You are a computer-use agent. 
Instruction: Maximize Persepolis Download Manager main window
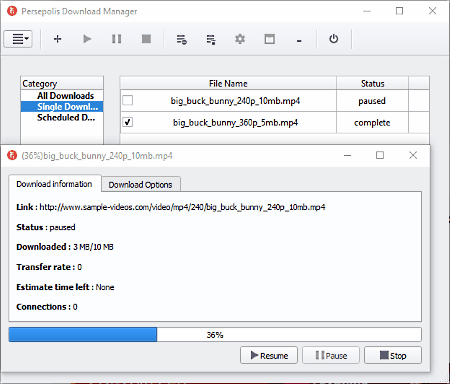pyautogui.click(x=399, y=11)
